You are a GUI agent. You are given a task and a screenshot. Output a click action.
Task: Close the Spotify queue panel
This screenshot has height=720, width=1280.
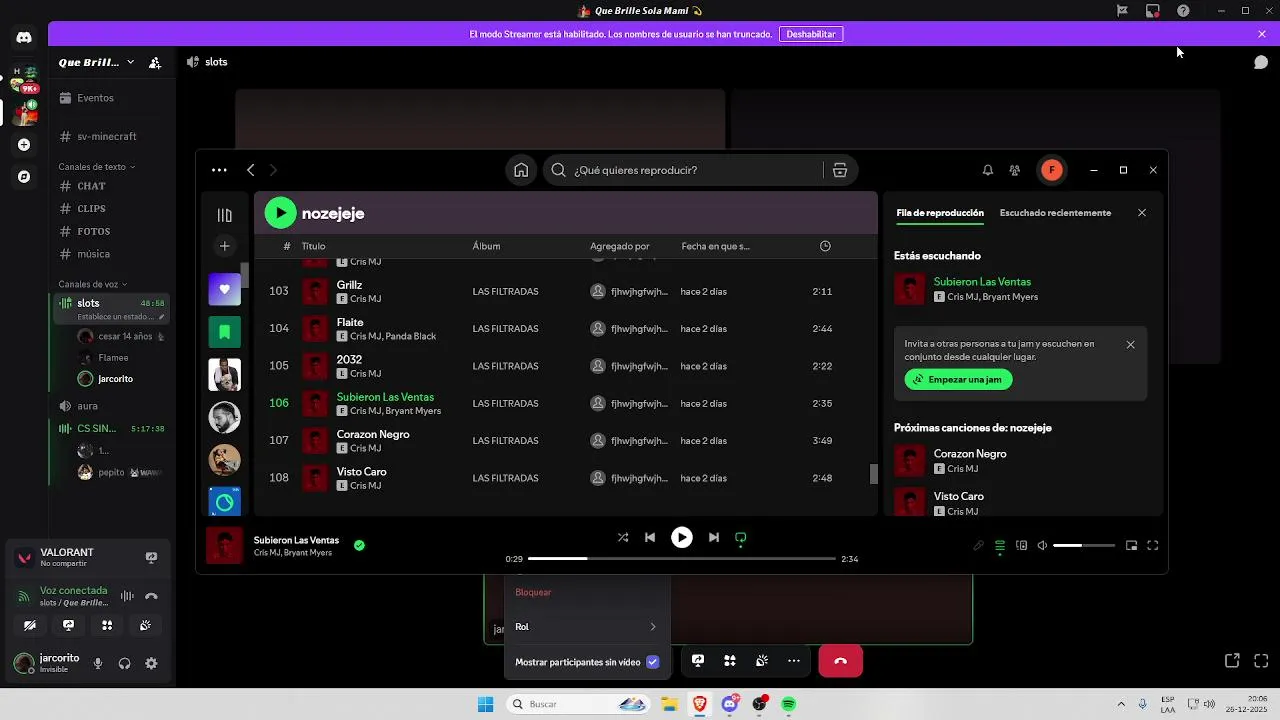click(x=1142, y=213)
